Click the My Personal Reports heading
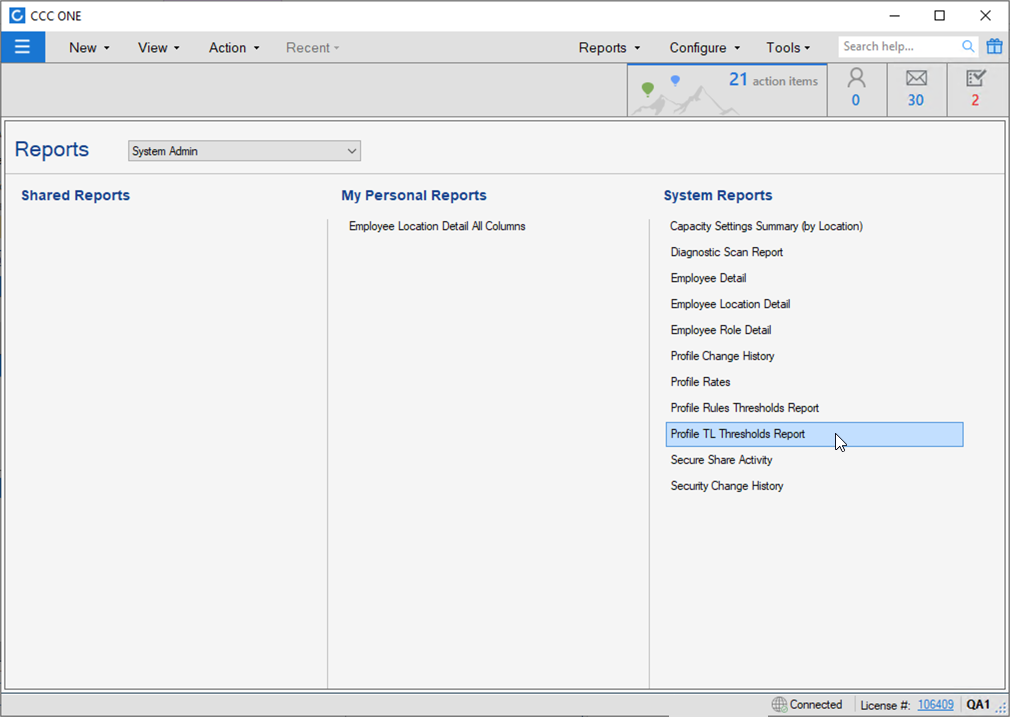The image size is (1010, 717). point(414,195)
